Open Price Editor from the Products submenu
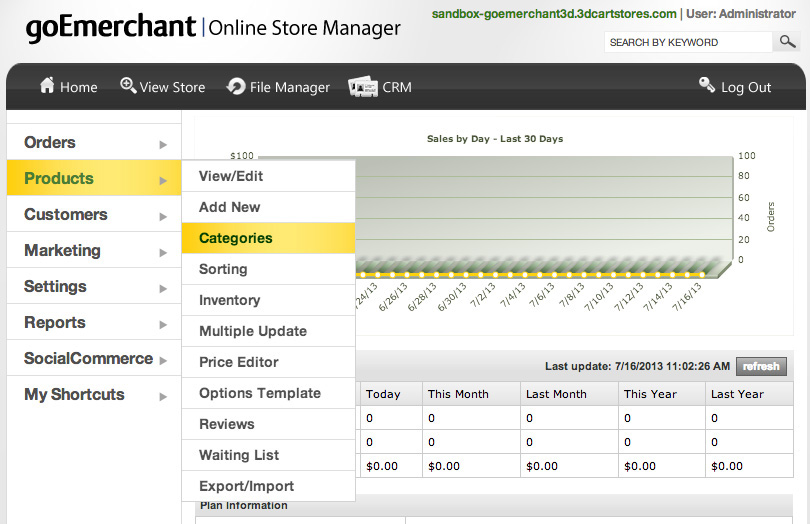This screenshot has width=810, height=524. pyautogui.click(x=269, y=362)
